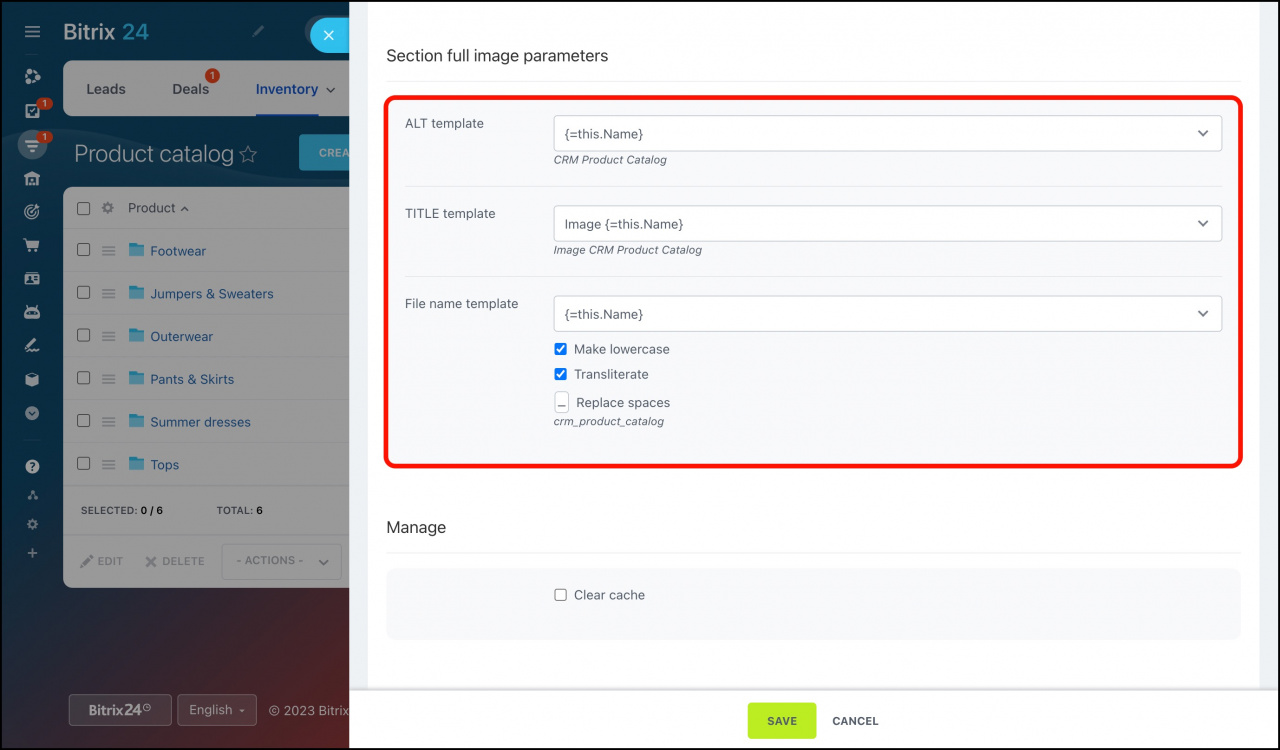This screenshot has width=1280, height=750.
Task: Enable the Clear cache checkbox
Action: pyautogui.click(x=560, y=595)
